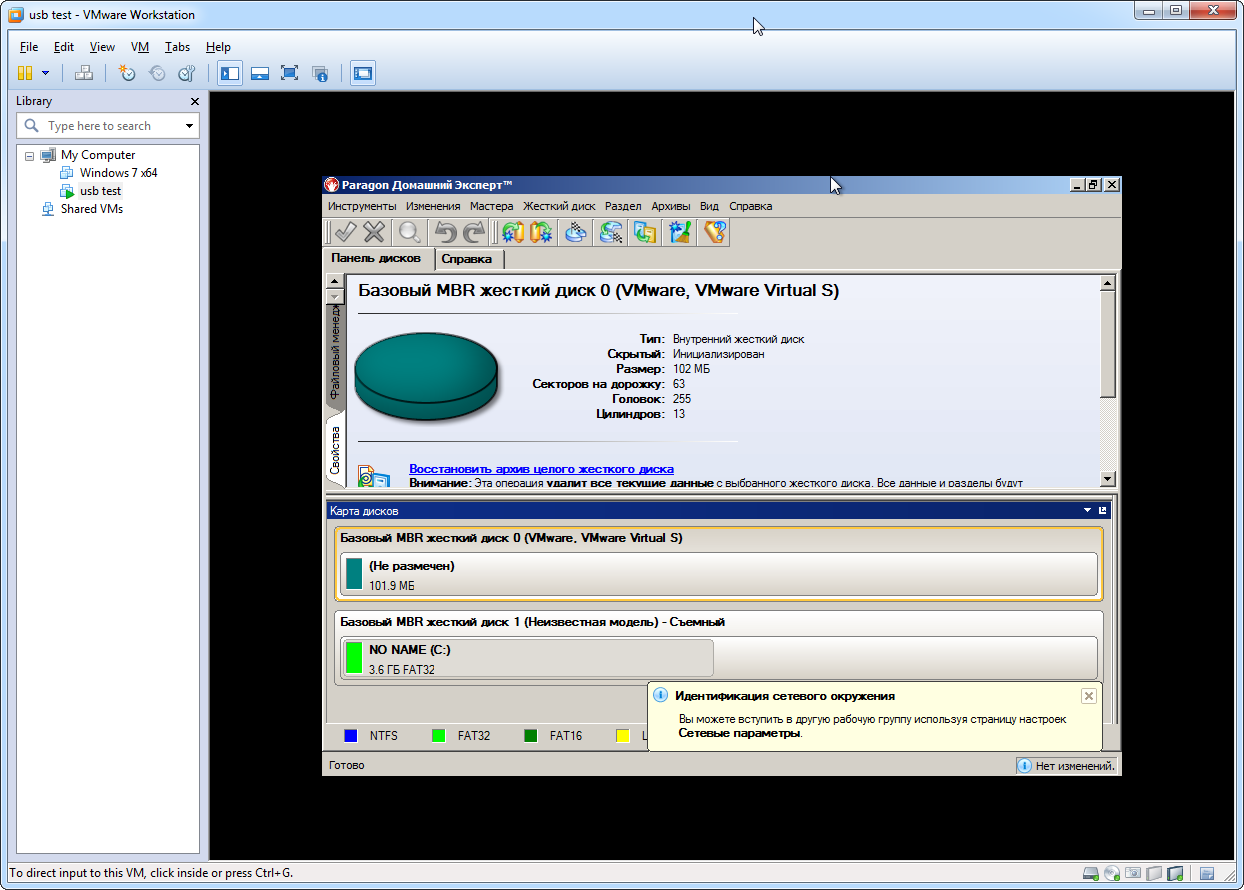Screen dimensions: 1244x890
Task: Click the library search field
Action: coord(108,126)
